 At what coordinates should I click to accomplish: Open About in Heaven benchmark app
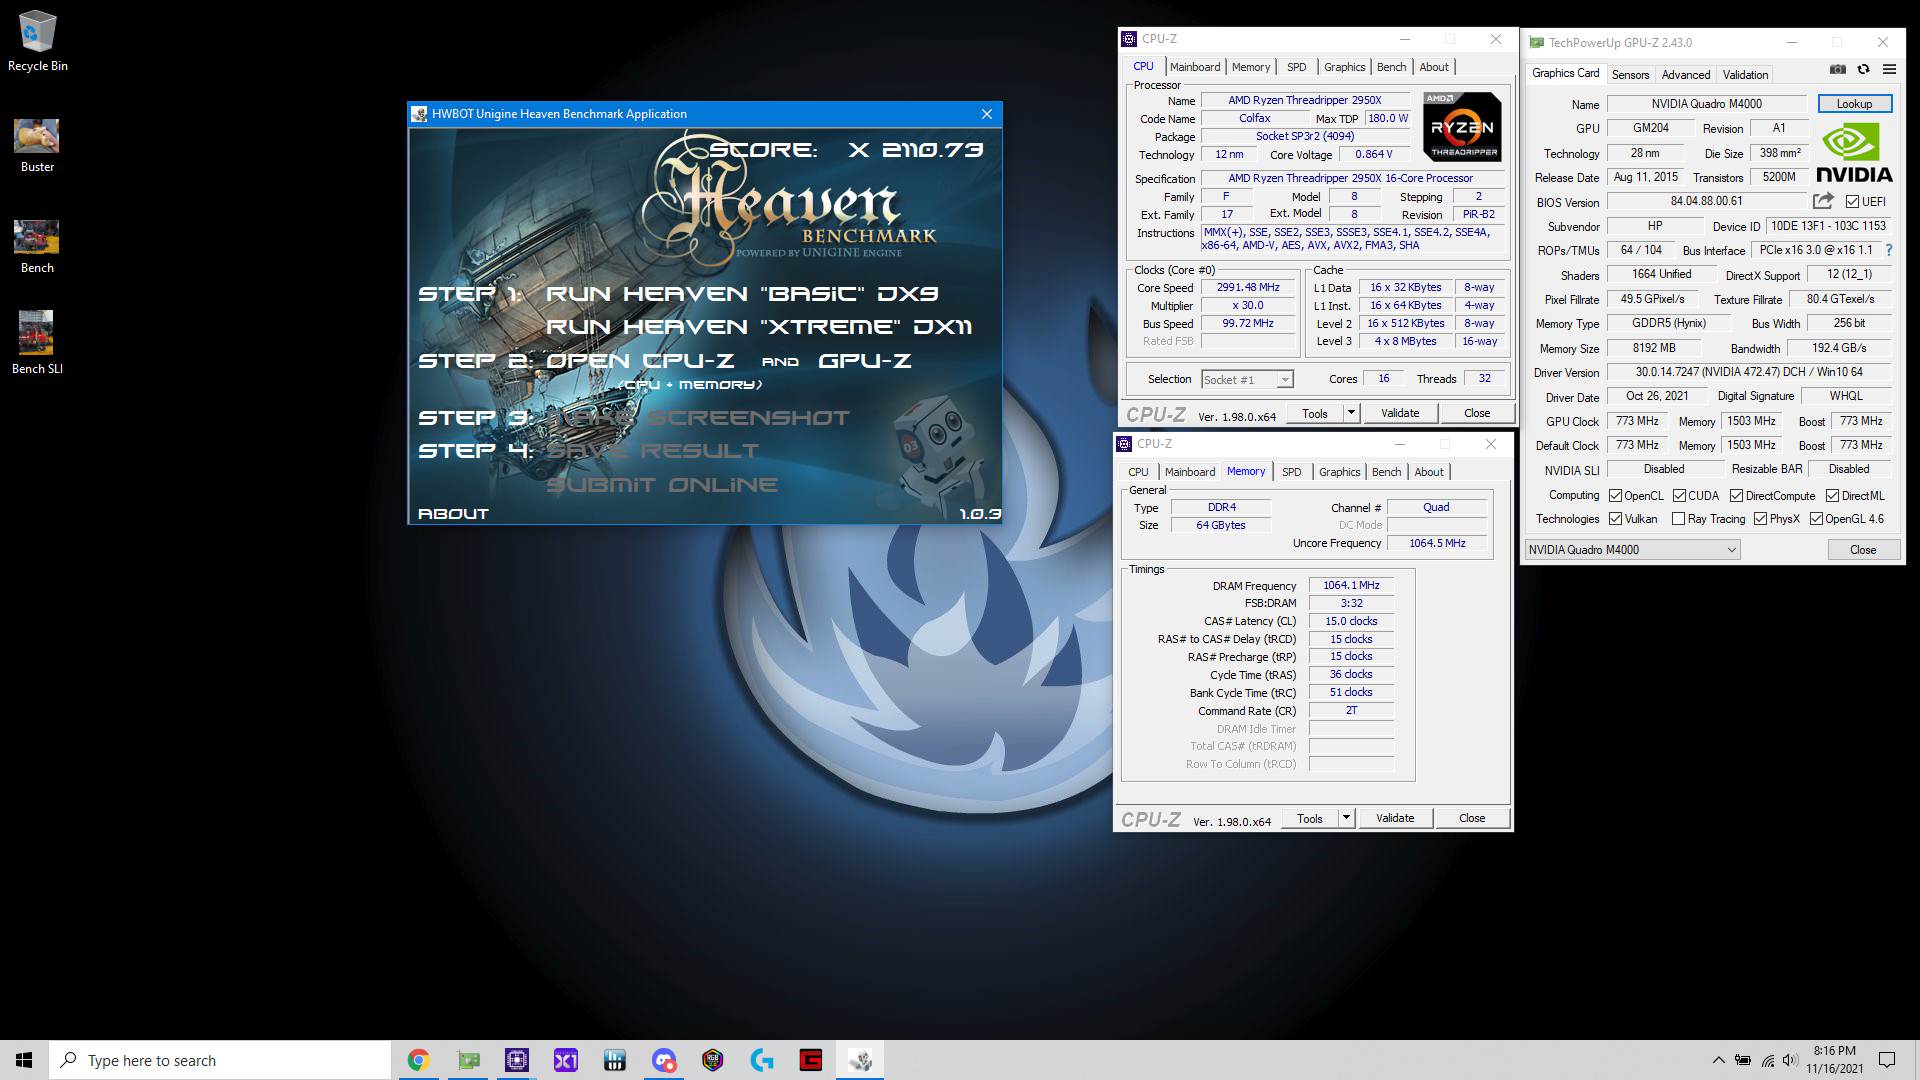(453, 514)
